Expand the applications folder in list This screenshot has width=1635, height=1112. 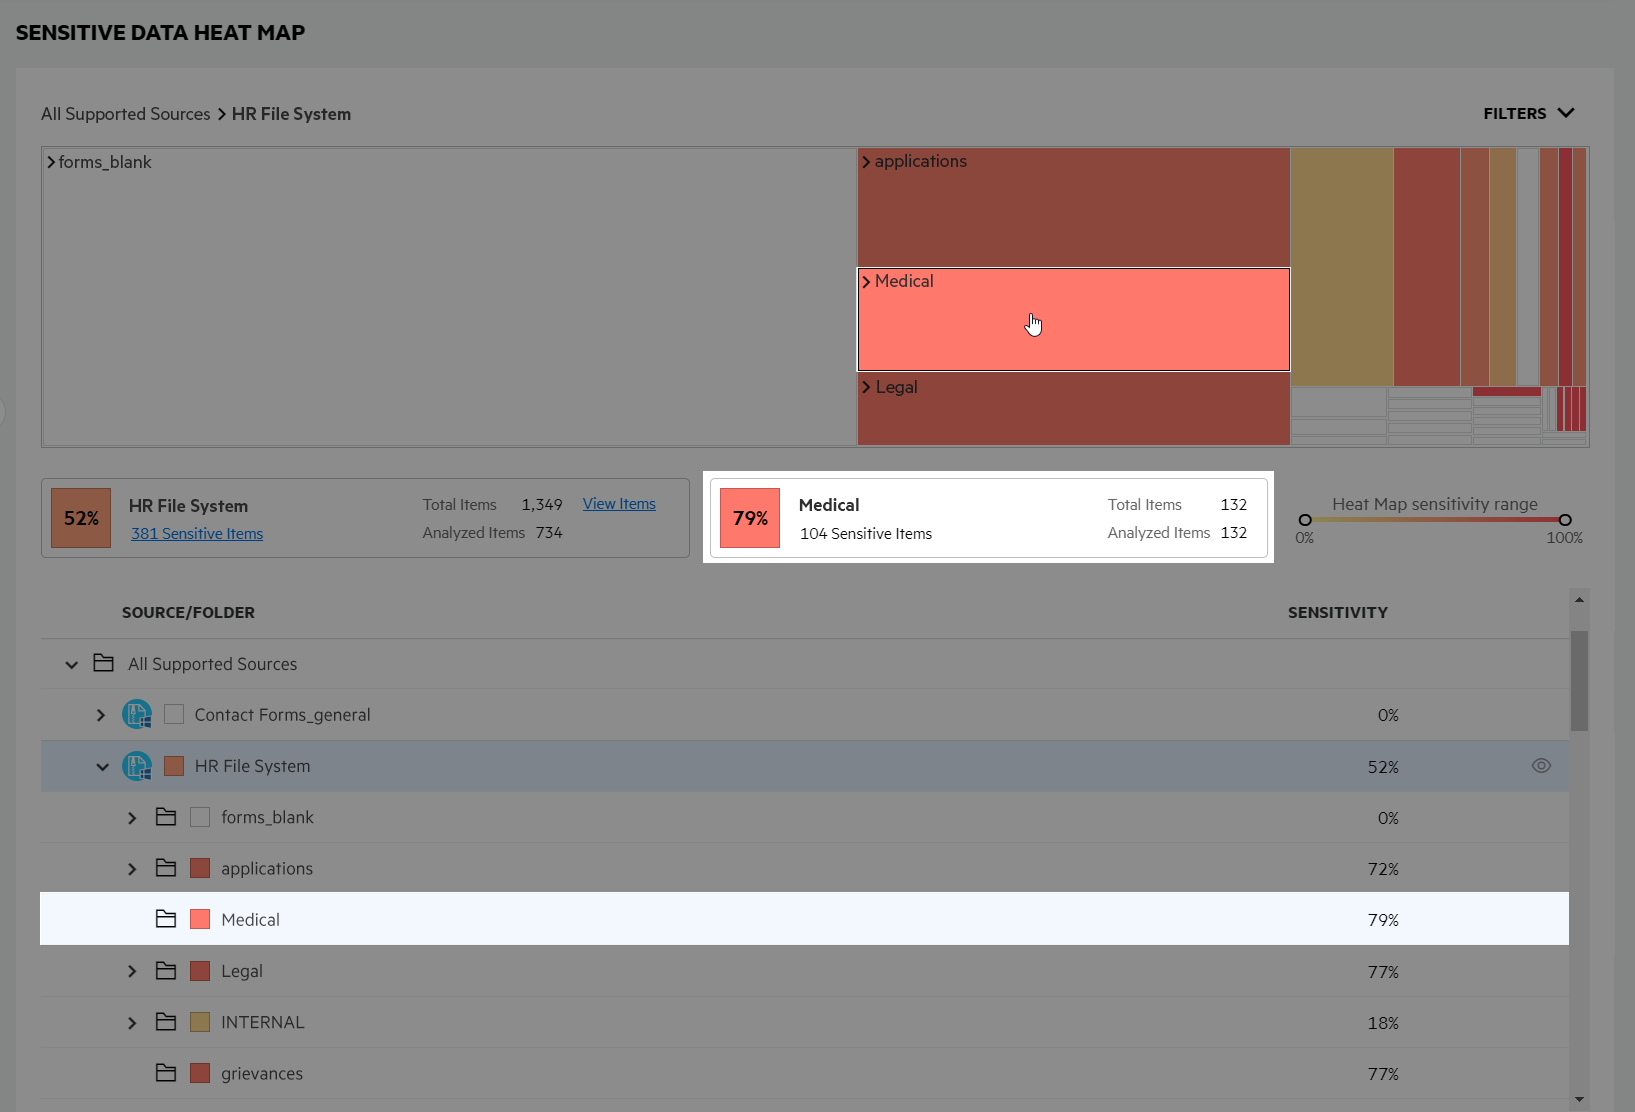tap(132, 869)
